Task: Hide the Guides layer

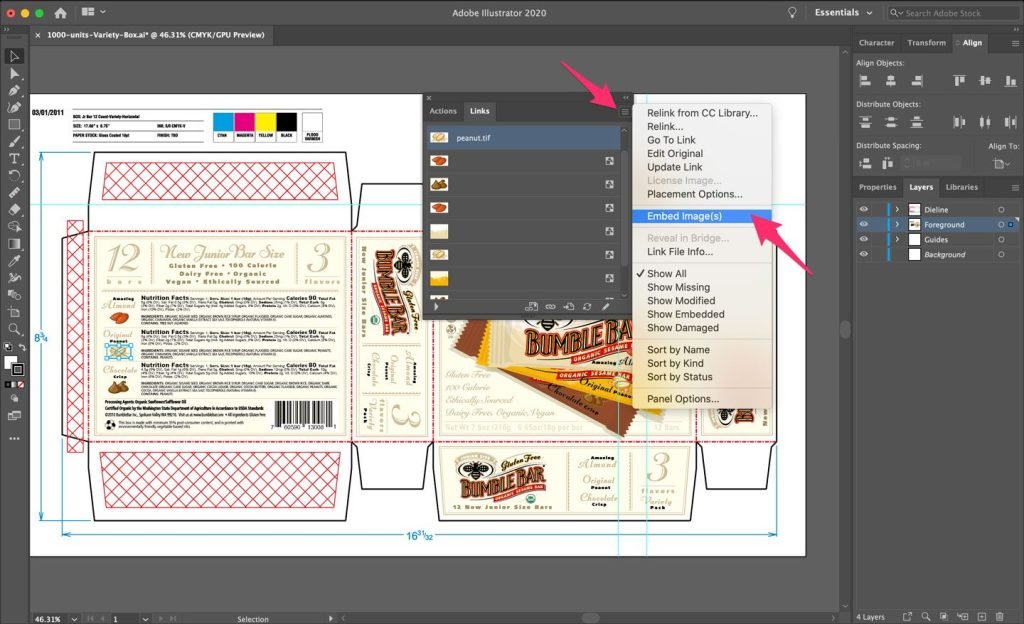Action: coord(863,240)
